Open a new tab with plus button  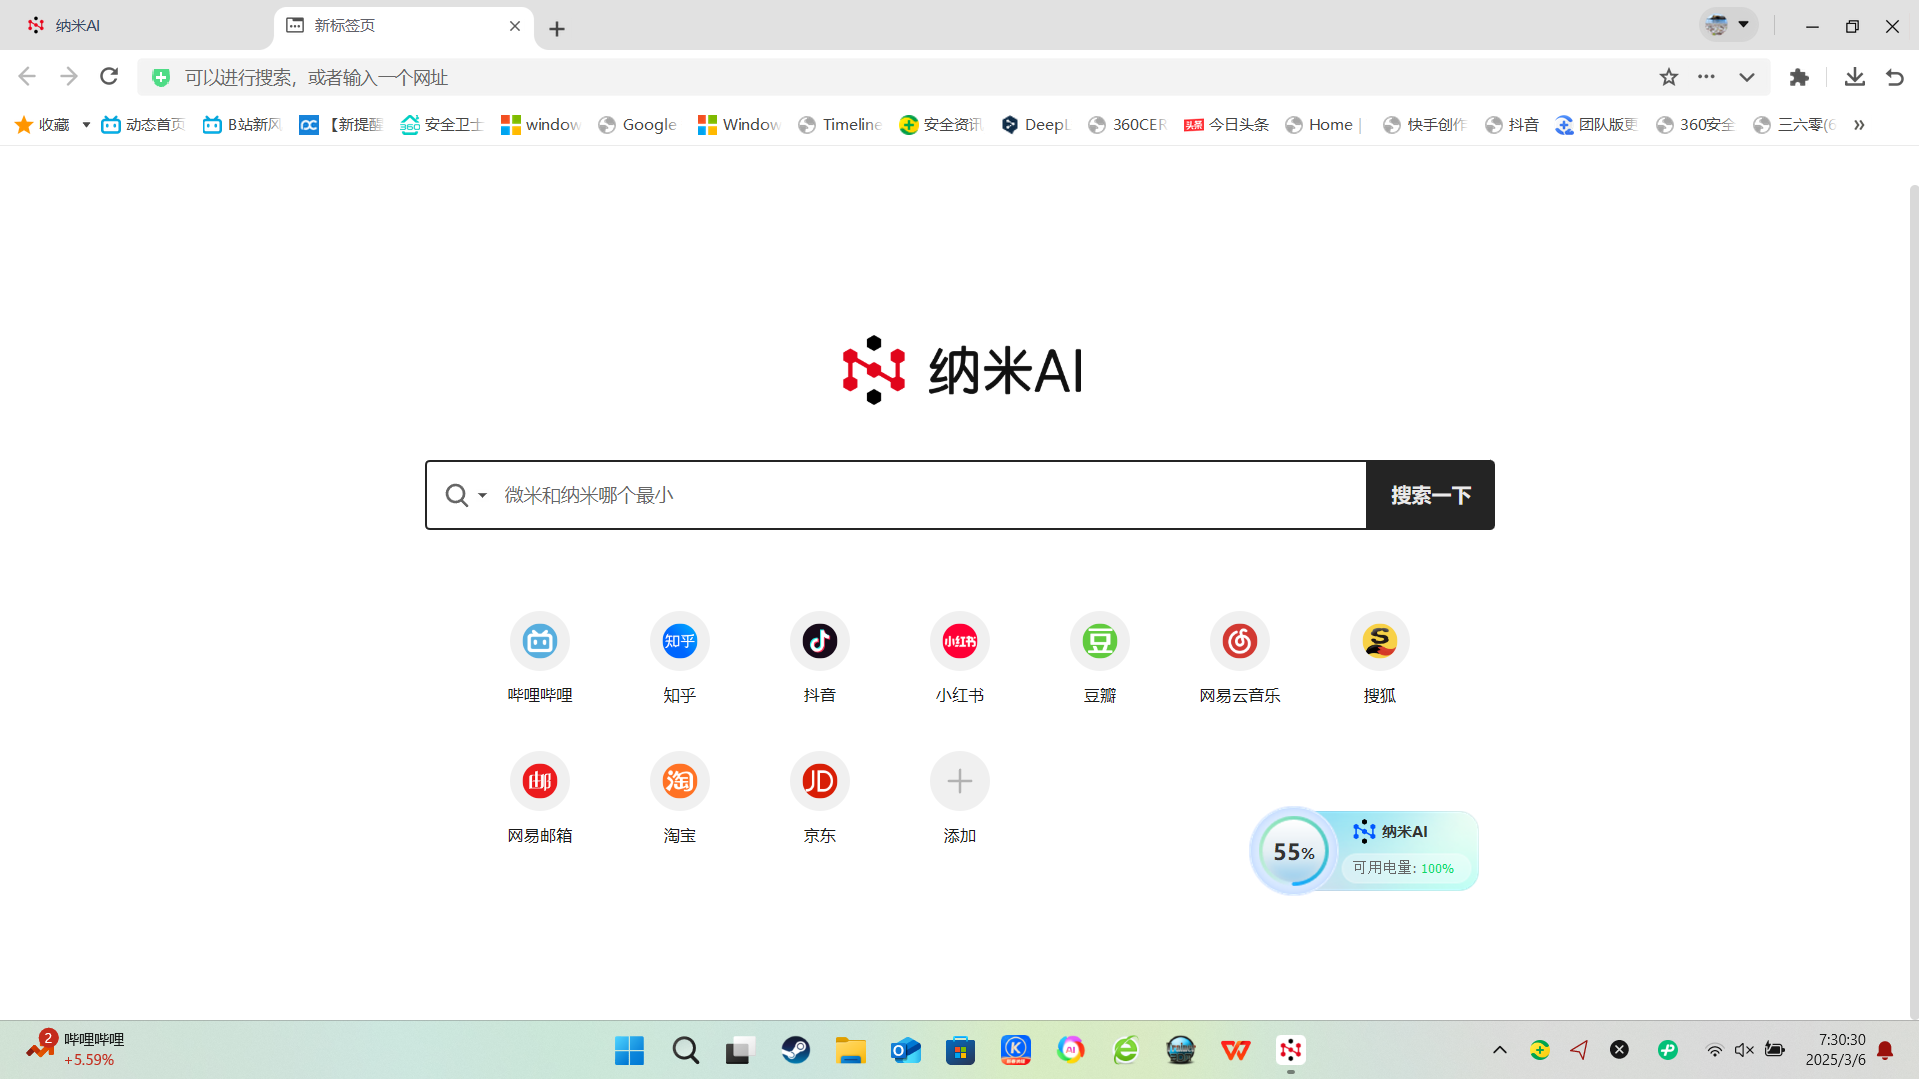[557, 29]
